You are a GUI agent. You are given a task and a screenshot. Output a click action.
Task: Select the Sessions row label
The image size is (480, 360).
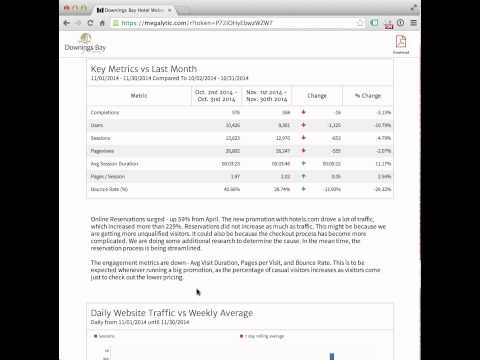point(100,138)
